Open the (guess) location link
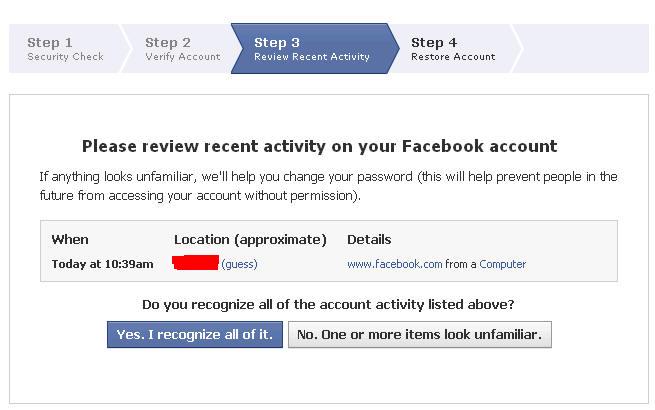 click(239, 264)
